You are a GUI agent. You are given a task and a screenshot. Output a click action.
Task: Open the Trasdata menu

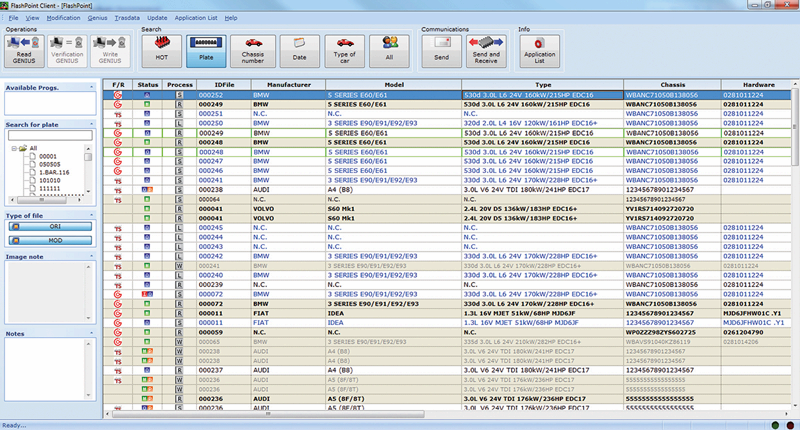pos(127,18)
